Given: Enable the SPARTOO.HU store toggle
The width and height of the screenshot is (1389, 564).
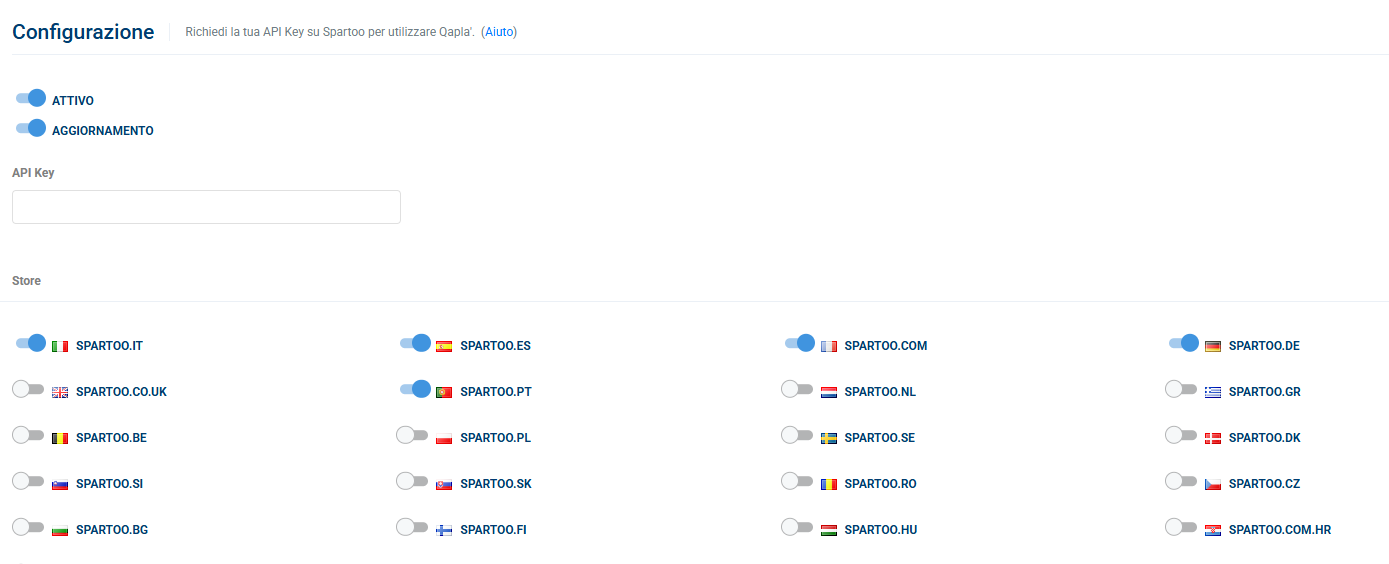Looking at the screenshot, I should coord(797,527).
